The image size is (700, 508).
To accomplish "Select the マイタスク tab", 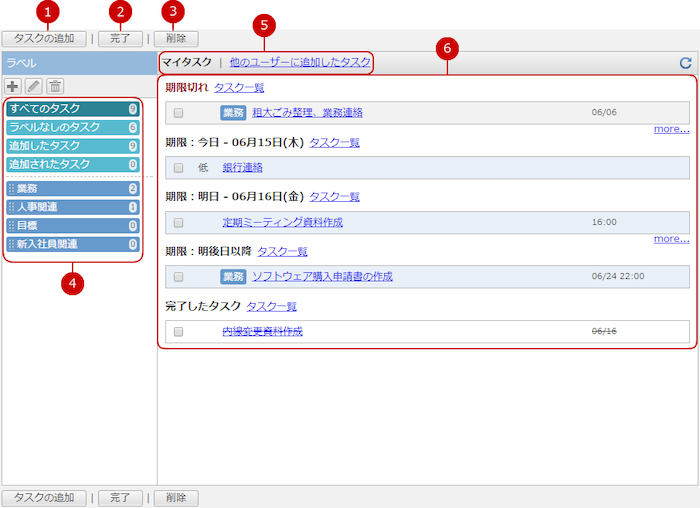I will point(187,62).
